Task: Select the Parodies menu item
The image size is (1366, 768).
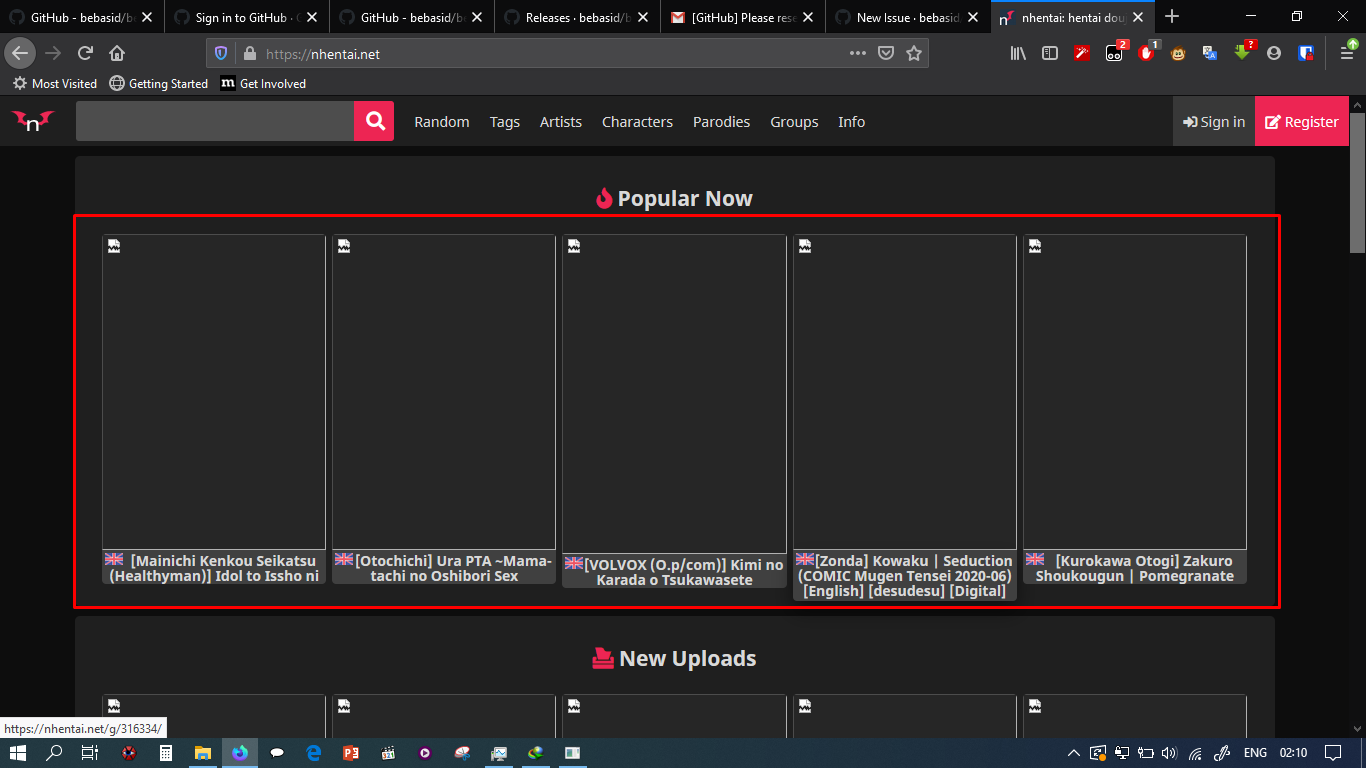Action: pyautogui.click(x=721, y=121)
